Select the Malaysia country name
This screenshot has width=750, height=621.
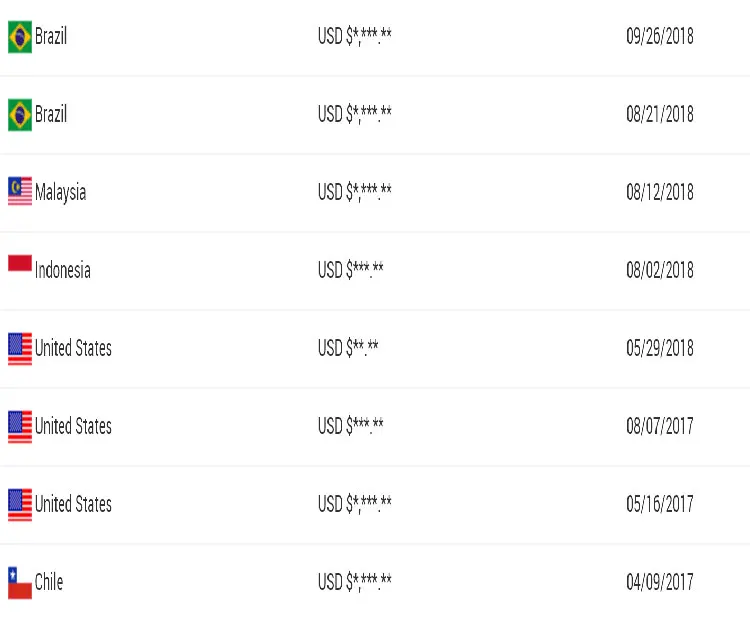[60, 192]
